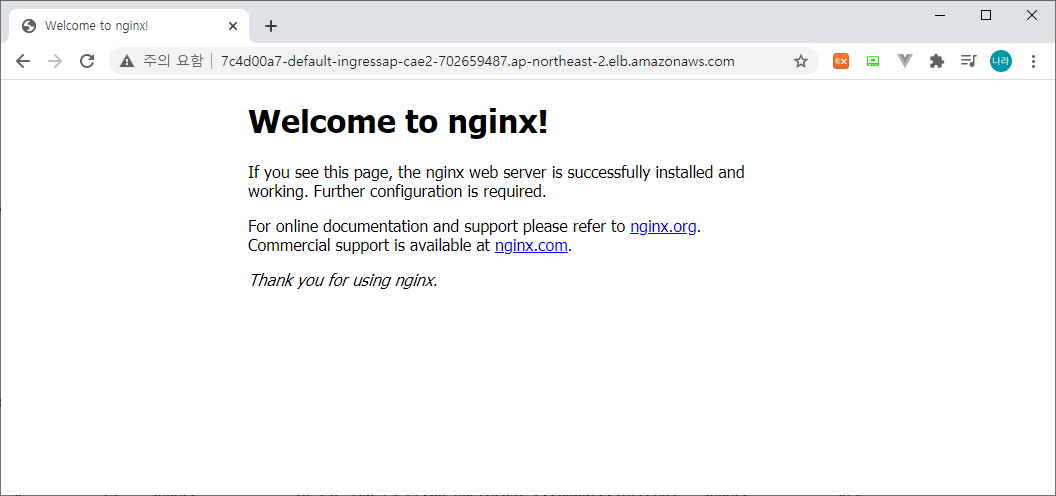Bookmark this page with the star icon

click(x=800, y=61)
